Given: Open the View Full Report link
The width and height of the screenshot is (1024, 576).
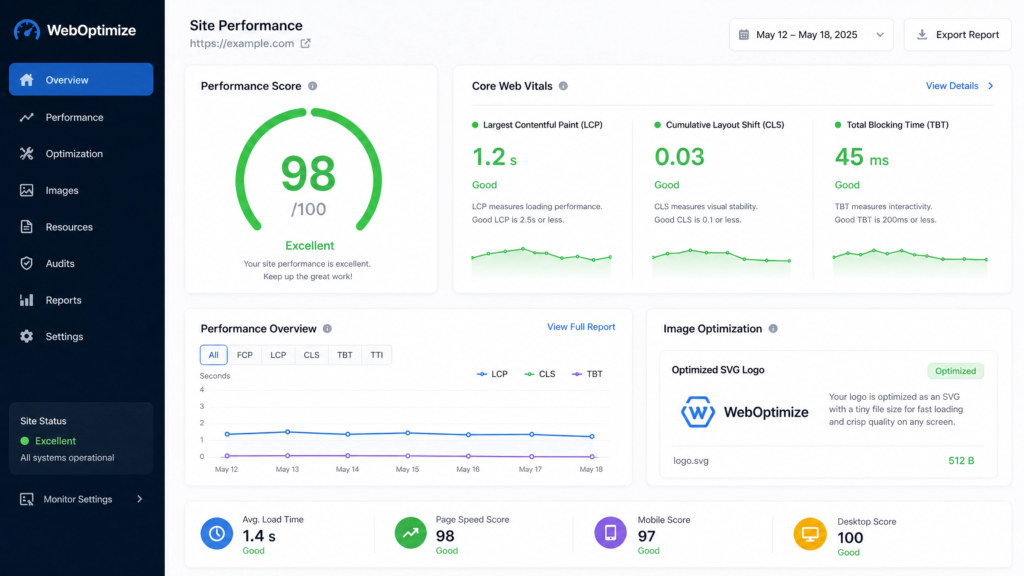Looking at the screenshot, I should point(581,327).
